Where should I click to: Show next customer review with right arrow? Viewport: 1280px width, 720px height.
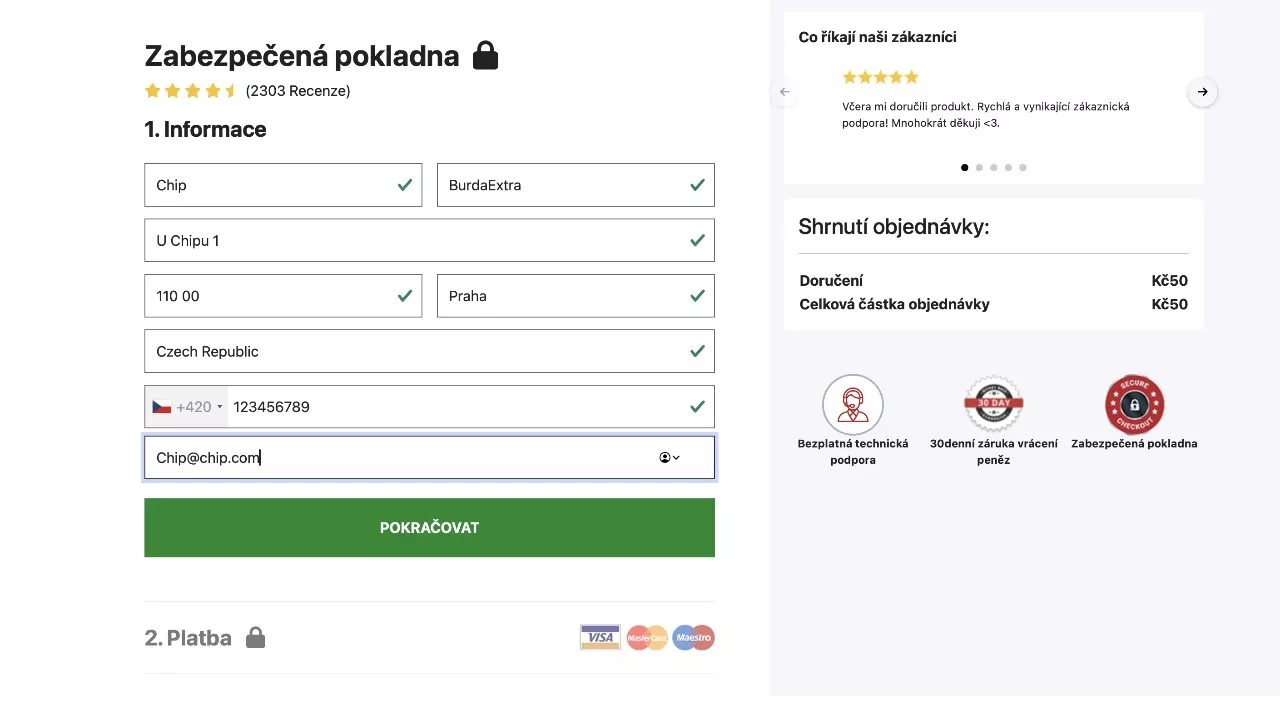tap(1203, 92)
